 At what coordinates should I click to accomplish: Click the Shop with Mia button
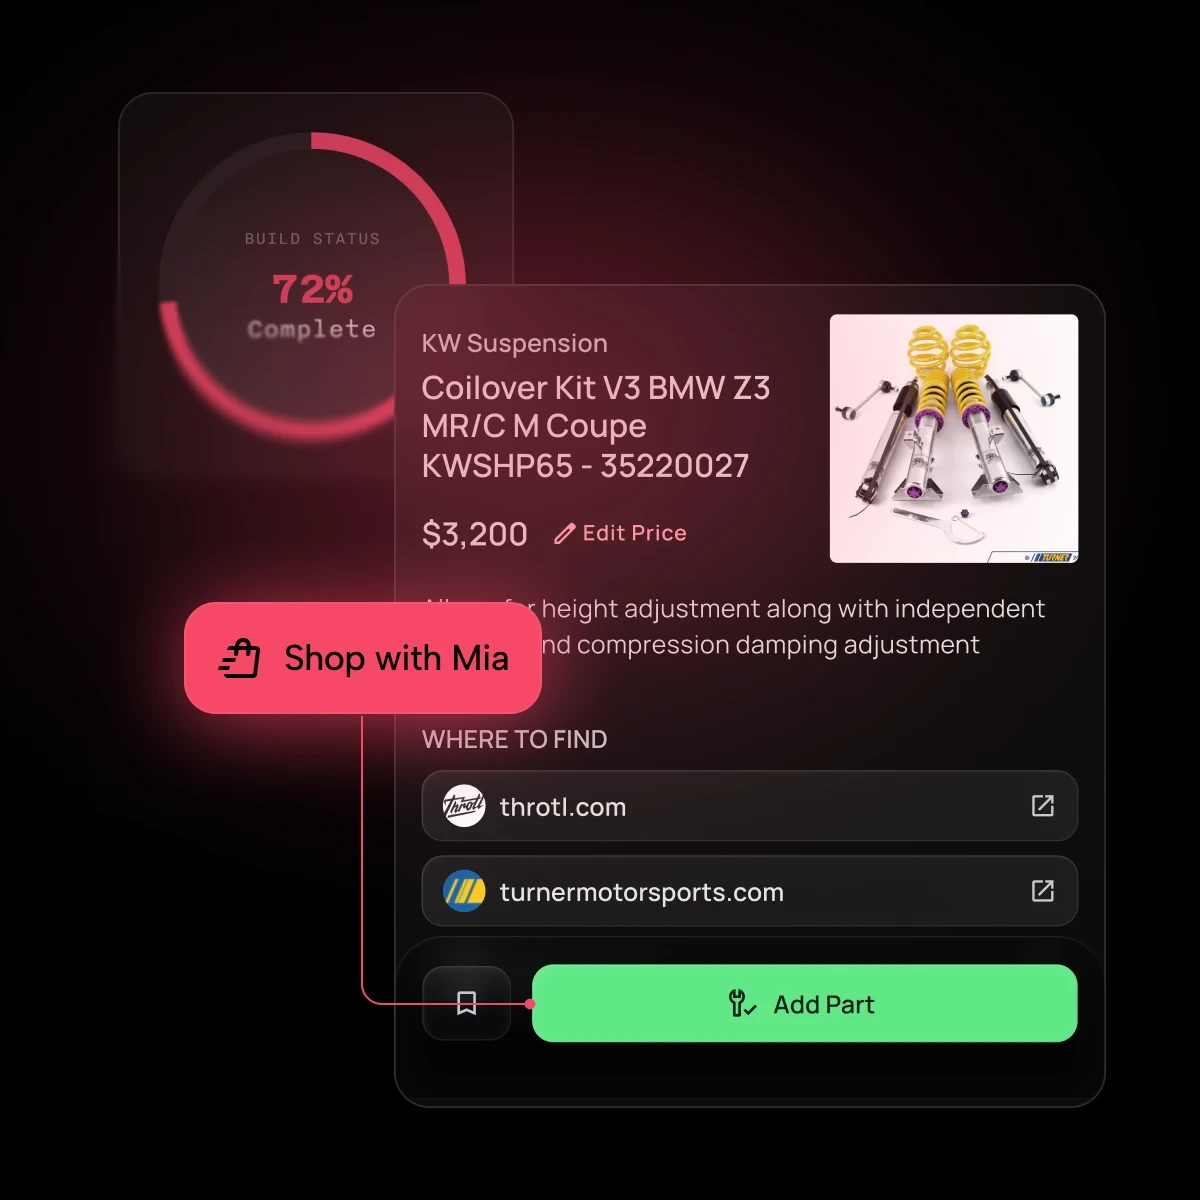[363, 658]
